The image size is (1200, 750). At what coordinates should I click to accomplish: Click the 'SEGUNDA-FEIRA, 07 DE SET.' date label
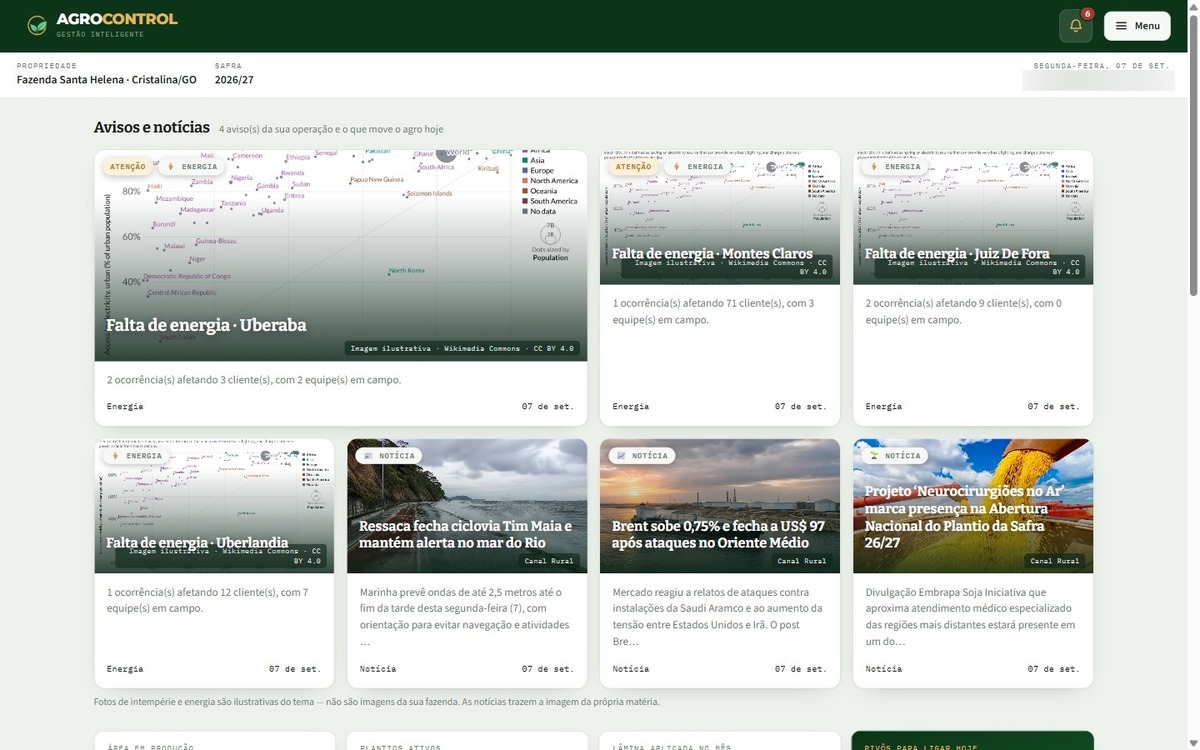(1101, 66)
